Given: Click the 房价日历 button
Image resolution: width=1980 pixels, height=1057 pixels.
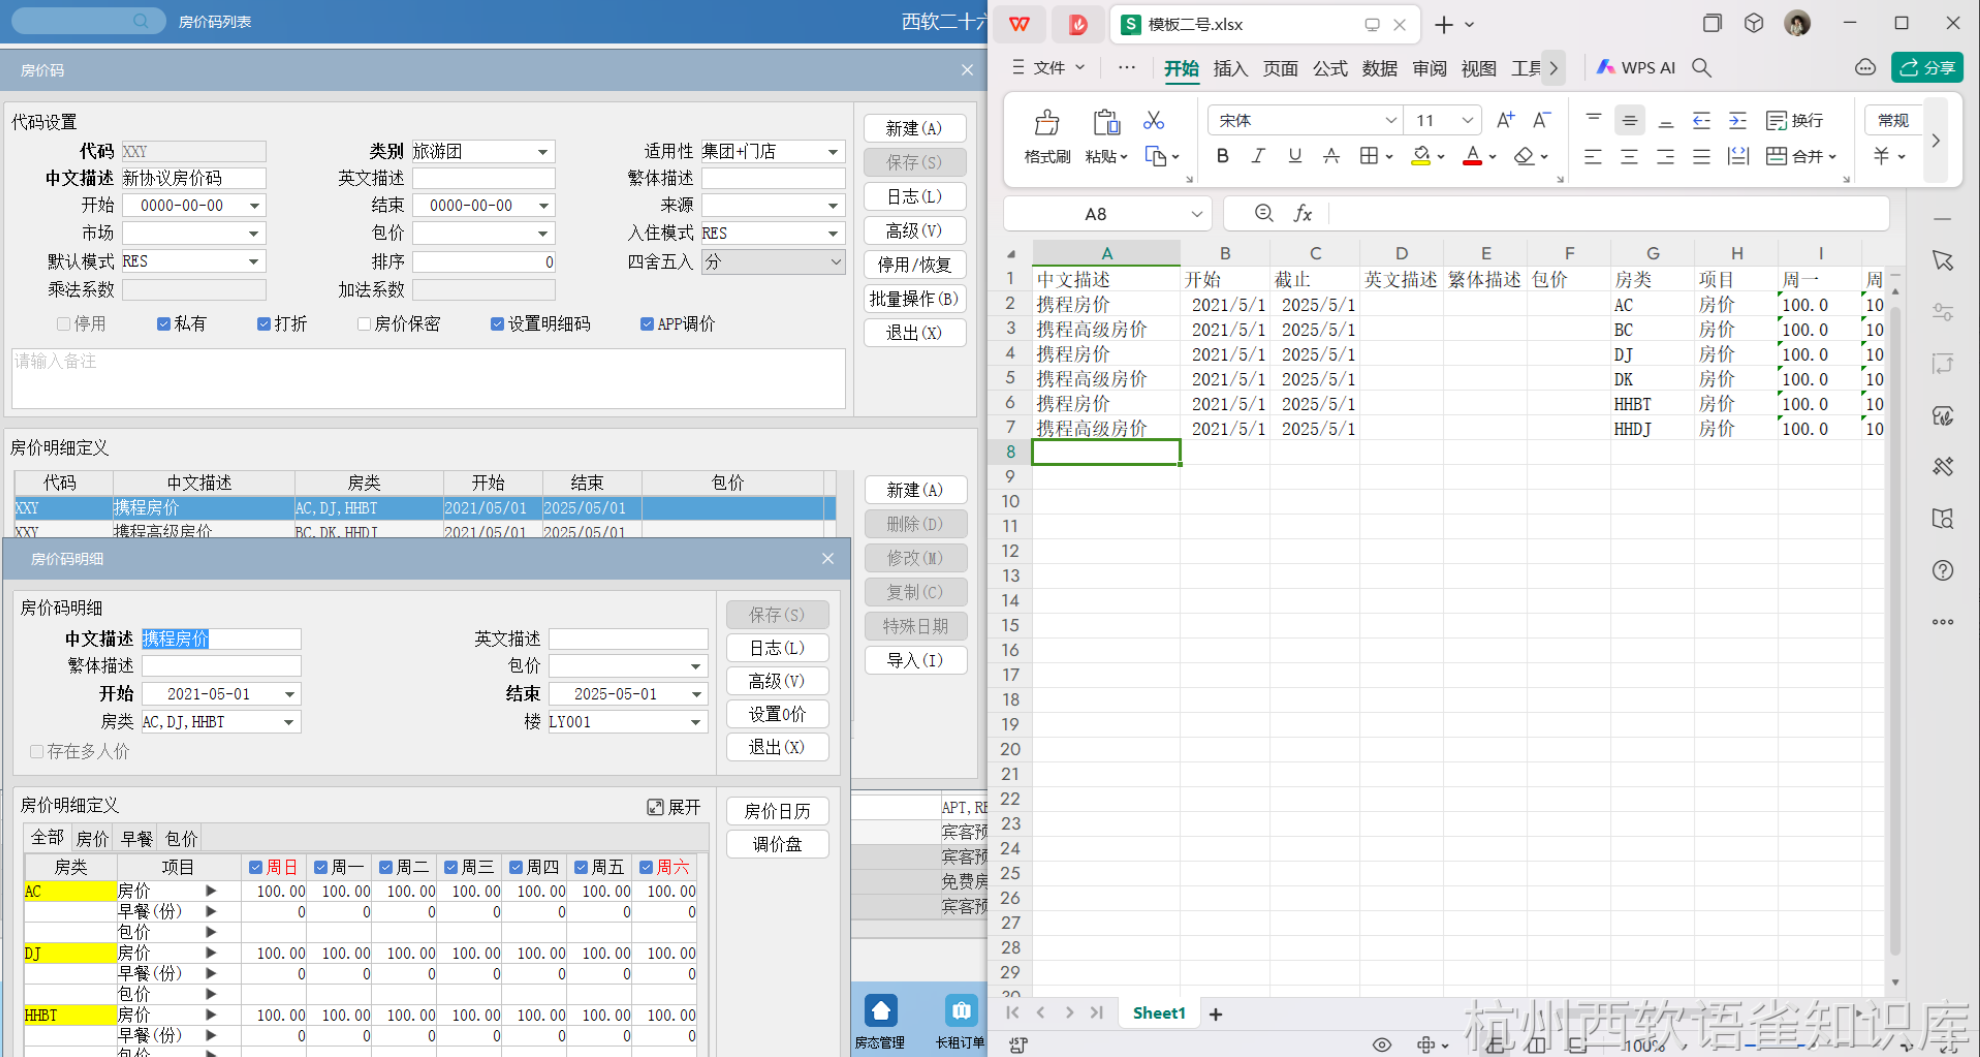Looking at the screenshot, I should pyautogui.click(x=777, y=811).
